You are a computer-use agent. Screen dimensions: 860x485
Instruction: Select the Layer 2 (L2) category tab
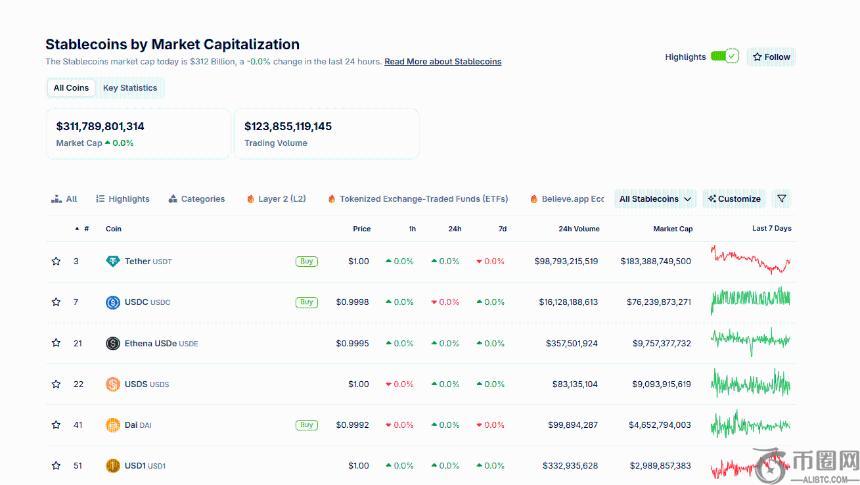click(276, 199)
